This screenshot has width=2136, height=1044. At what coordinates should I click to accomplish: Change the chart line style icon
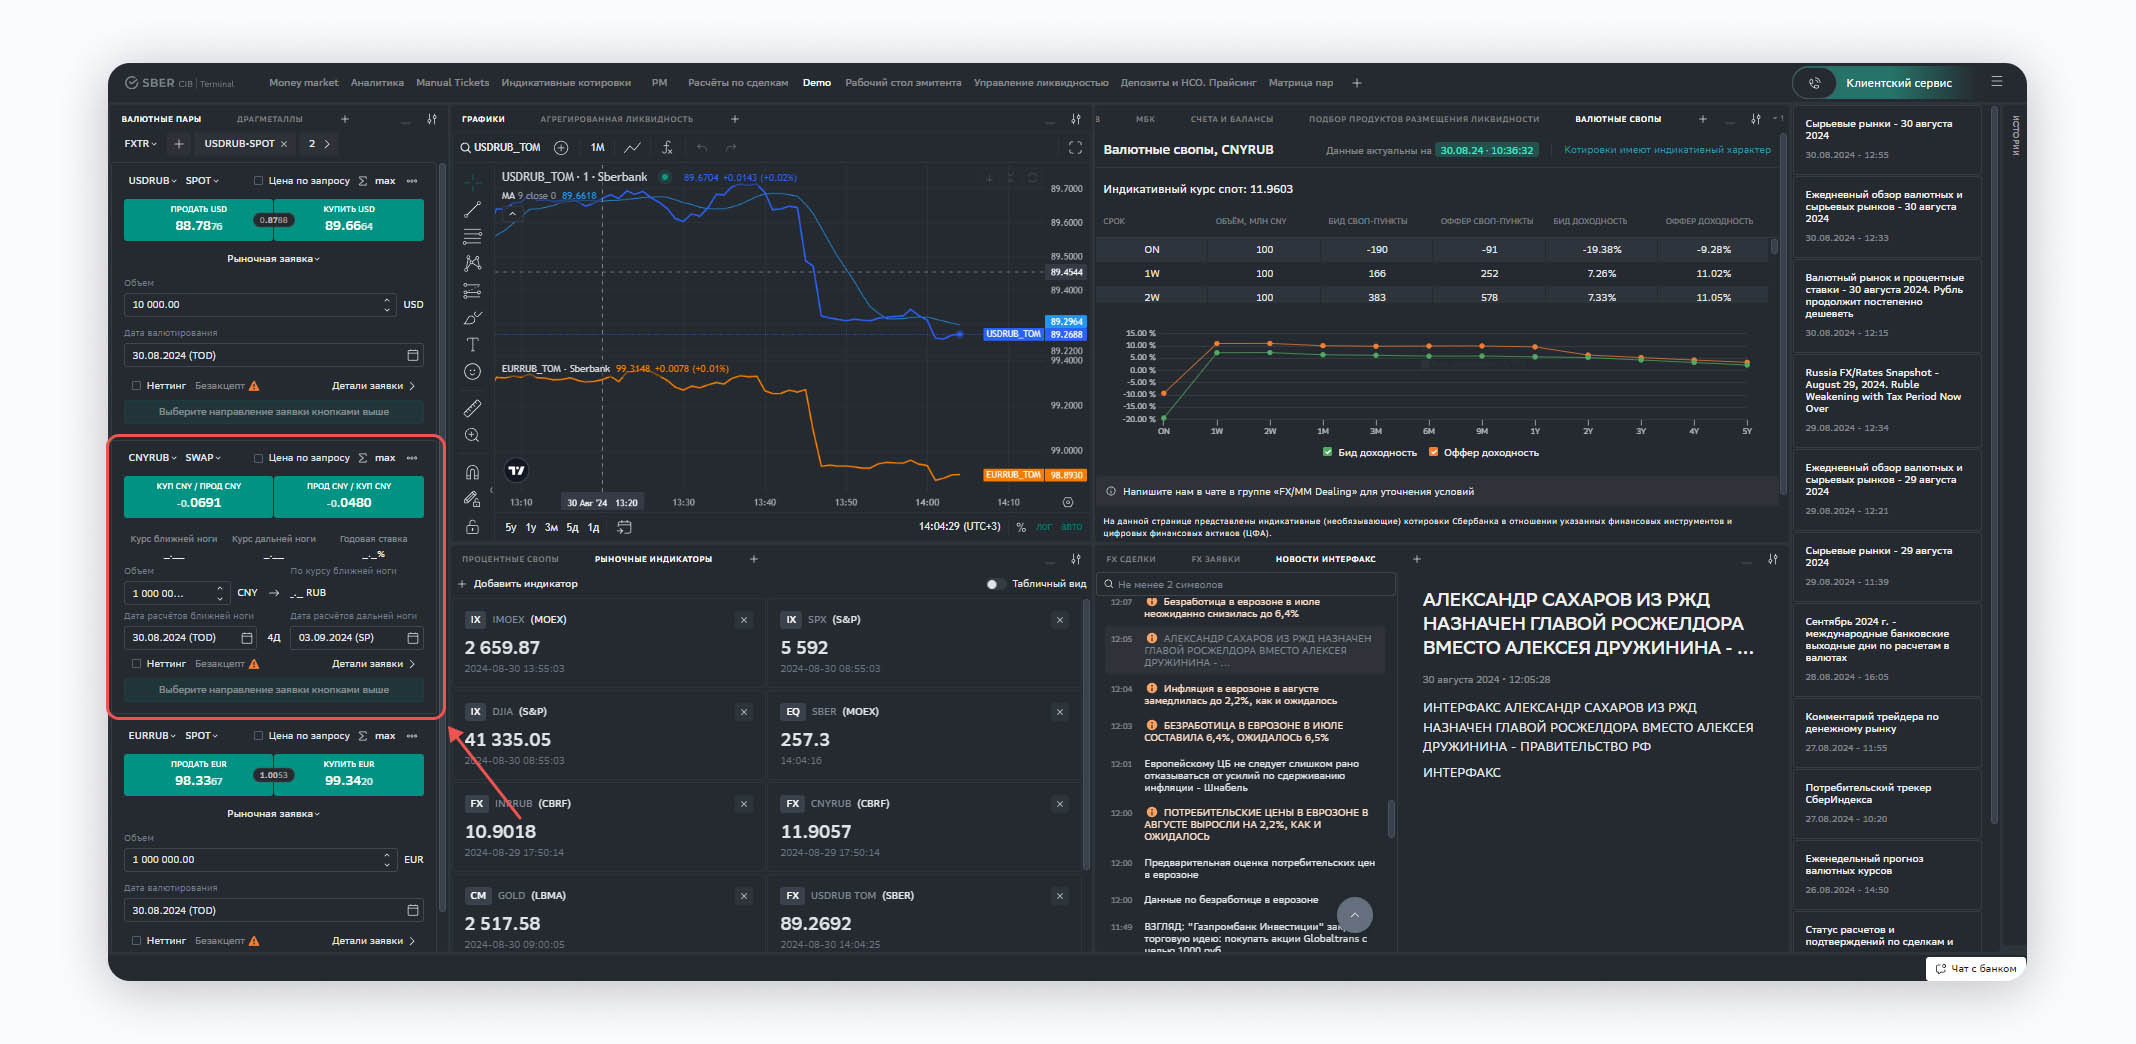pos(632,147)
